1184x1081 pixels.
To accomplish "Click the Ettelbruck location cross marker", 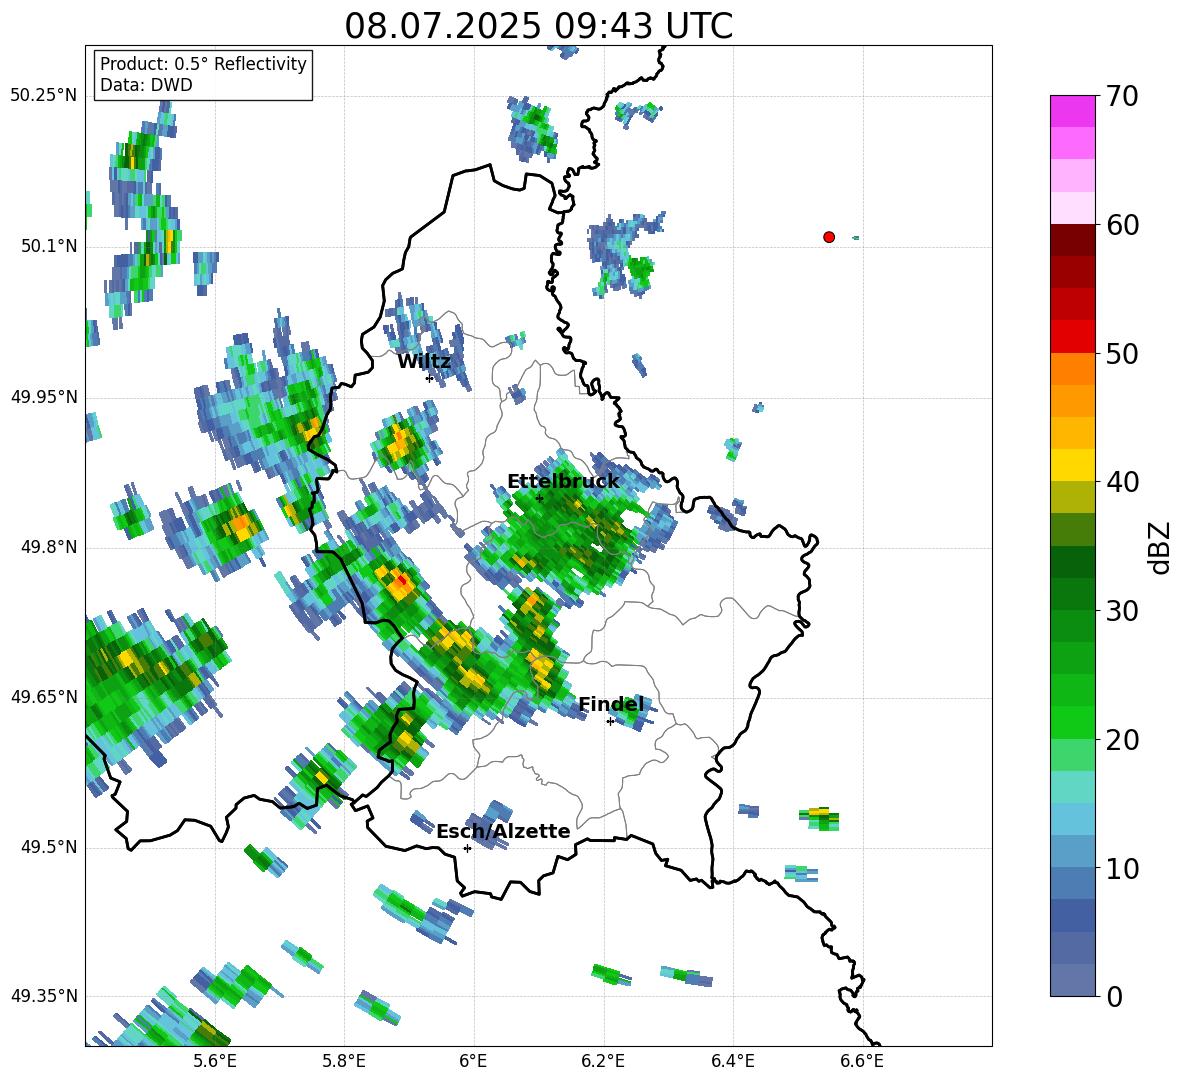I will click(x=539, y=498).
